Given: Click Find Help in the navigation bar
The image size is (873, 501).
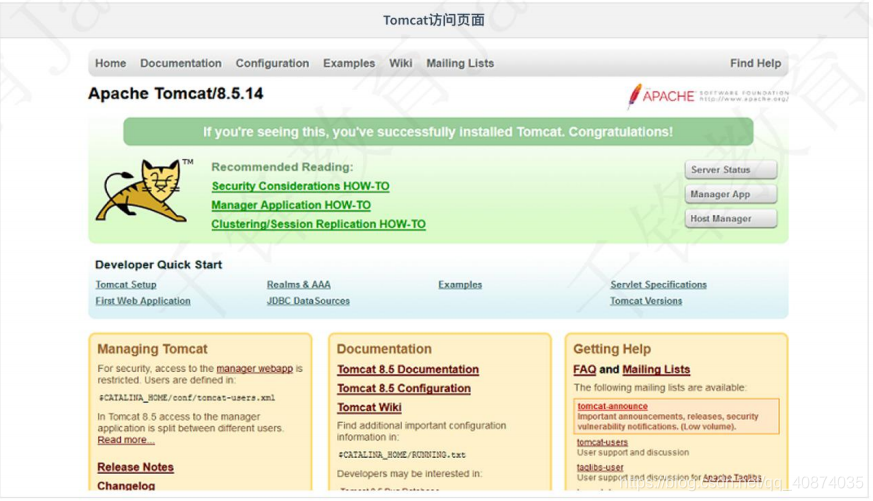Looking at the screenshot, I should [x=756, y=63].
